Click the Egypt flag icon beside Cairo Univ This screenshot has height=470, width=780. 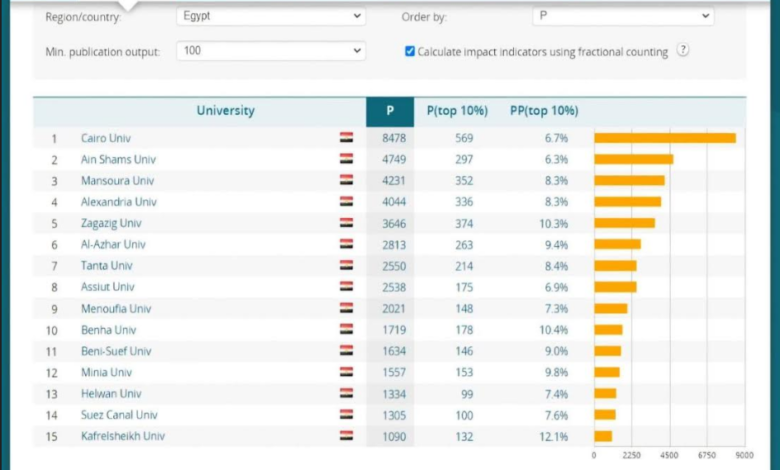click(347, 138)
